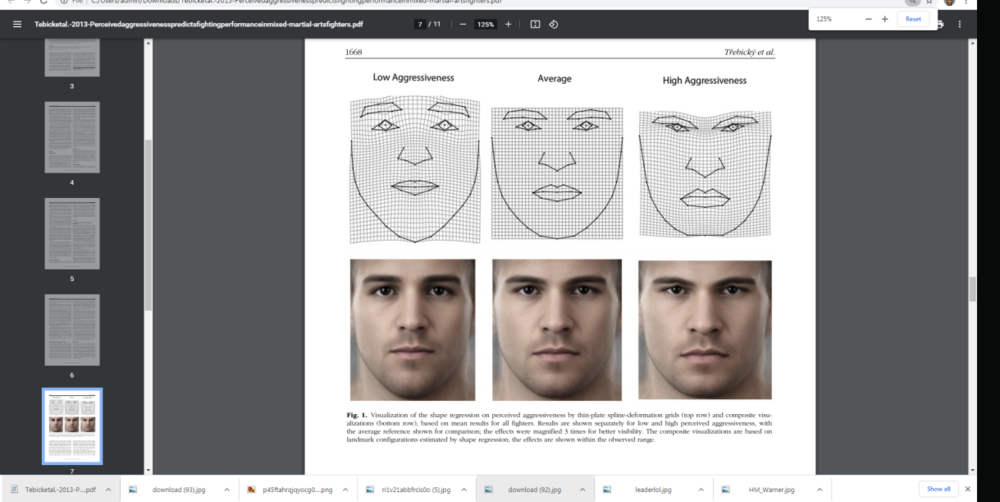Click the main document vertical scrollbar thumb
1000x502 pixels.
[973, 289]
